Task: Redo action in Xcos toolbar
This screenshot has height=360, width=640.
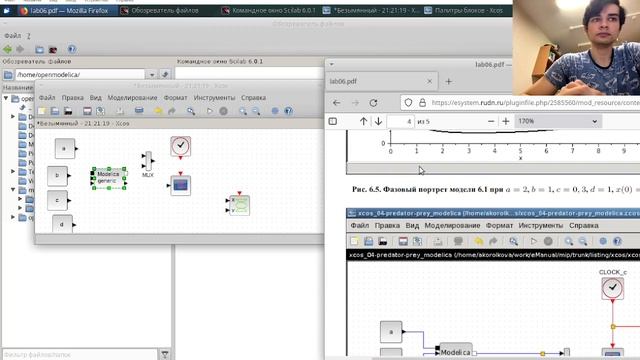Action: click(171, 111)
